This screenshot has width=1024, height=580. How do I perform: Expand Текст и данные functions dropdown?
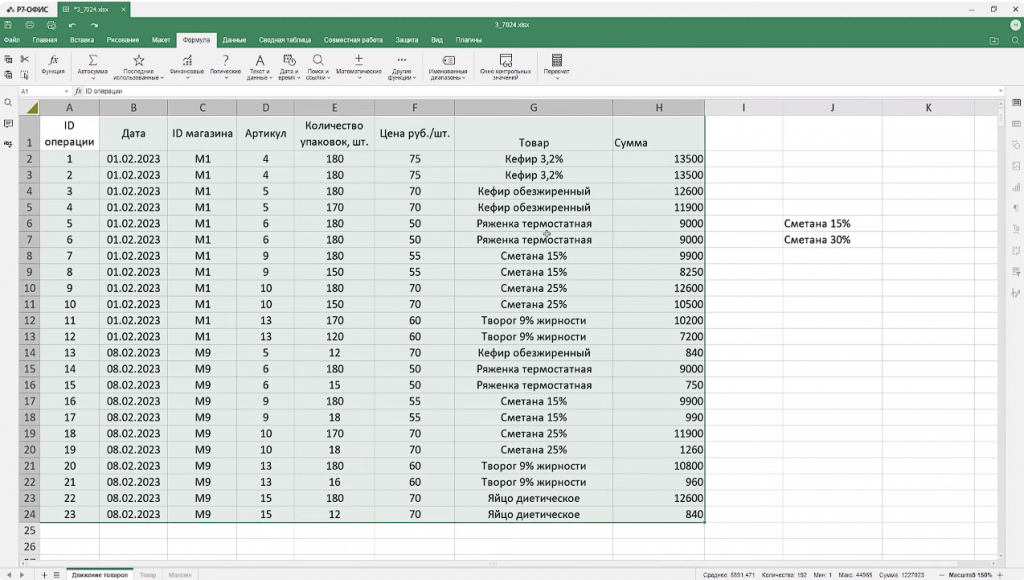pos(271,78)
